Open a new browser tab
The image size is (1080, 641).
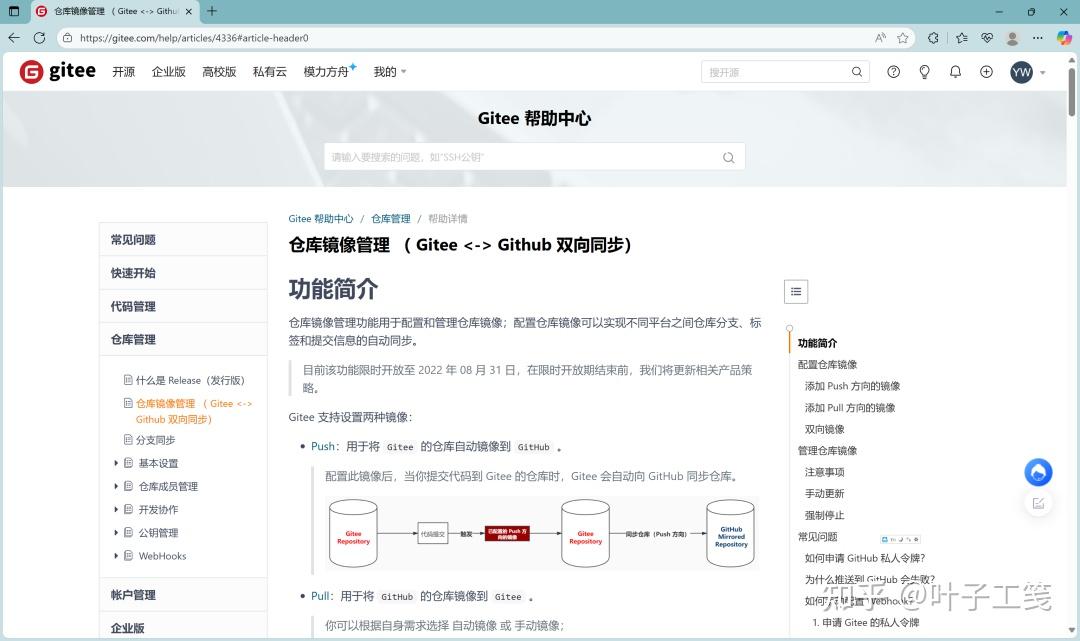(211, 11)
